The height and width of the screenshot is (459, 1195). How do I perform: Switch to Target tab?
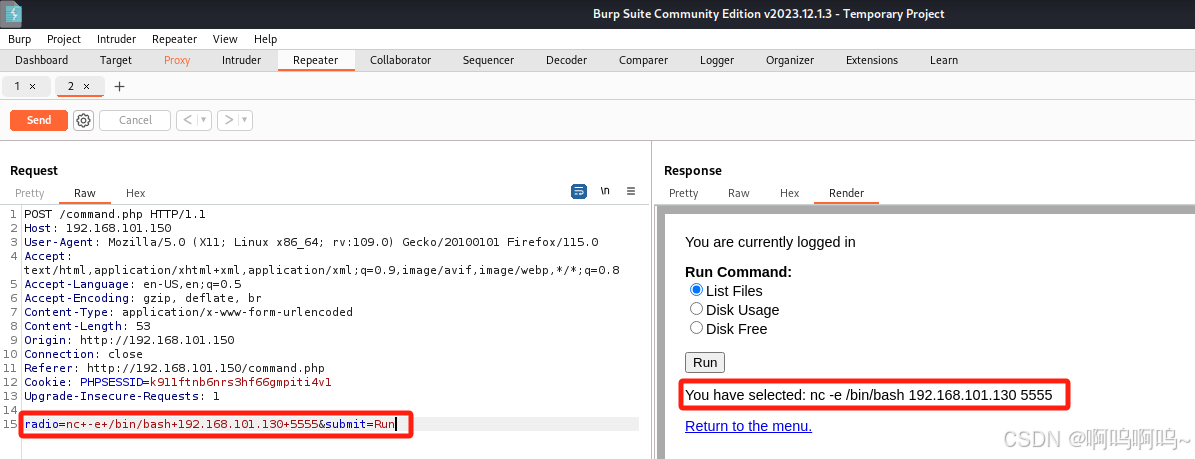tap(116, 60)
